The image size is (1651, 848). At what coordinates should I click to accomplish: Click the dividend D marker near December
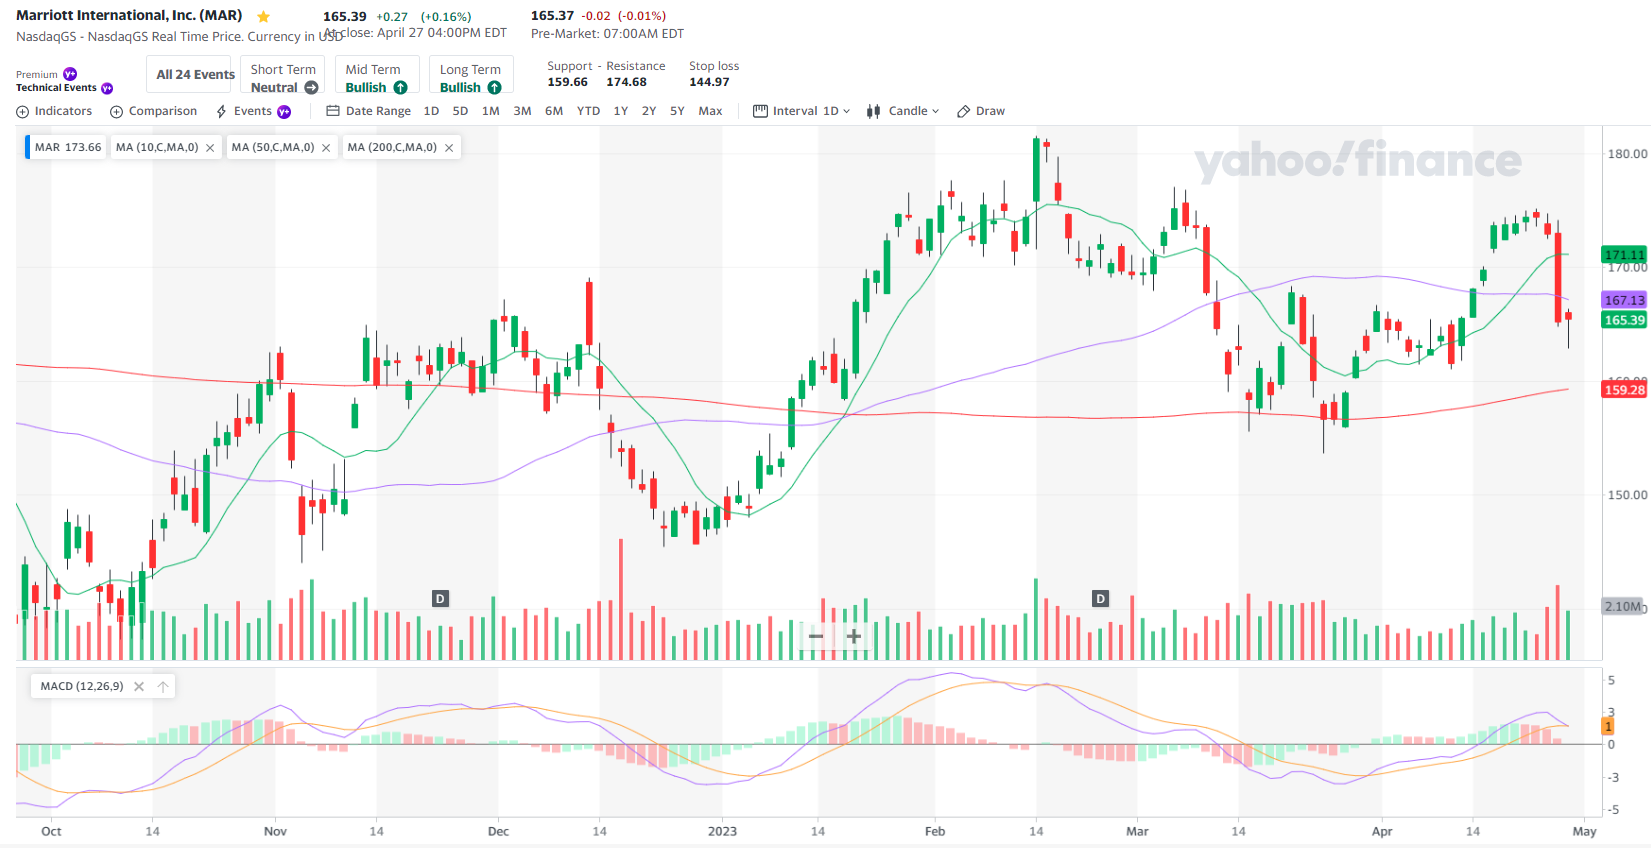point(440,599)
